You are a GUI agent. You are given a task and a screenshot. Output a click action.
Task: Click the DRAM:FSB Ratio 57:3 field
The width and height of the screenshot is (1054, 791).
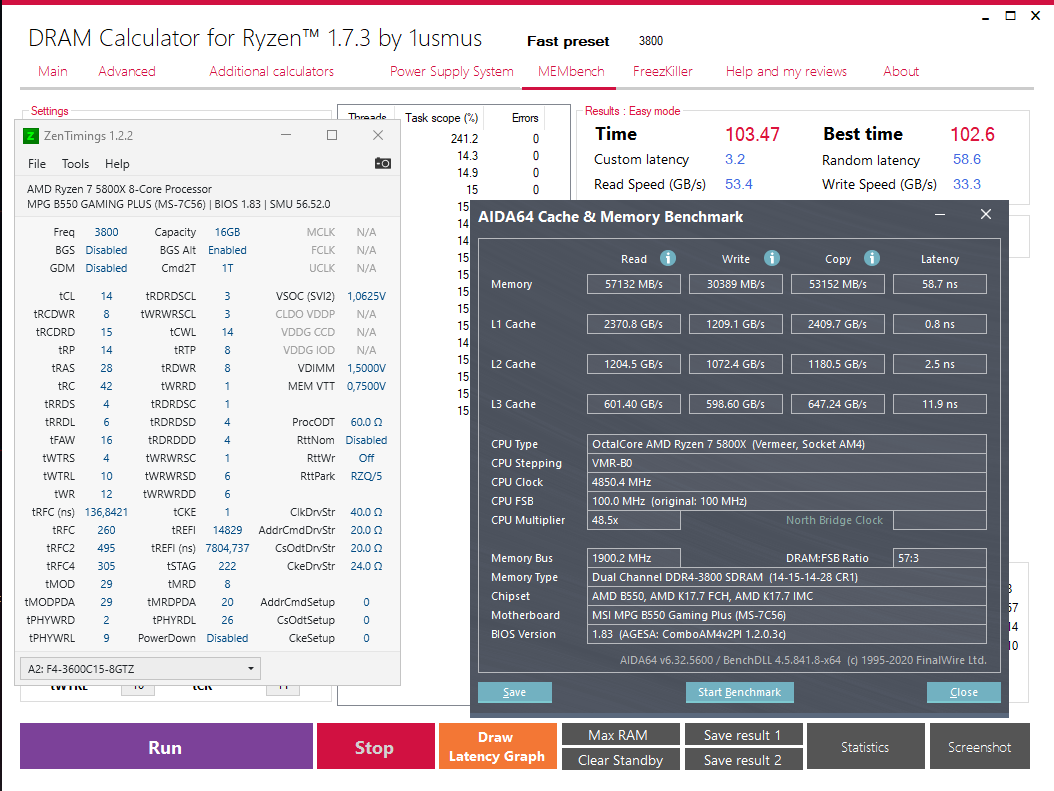pos(940,558)
